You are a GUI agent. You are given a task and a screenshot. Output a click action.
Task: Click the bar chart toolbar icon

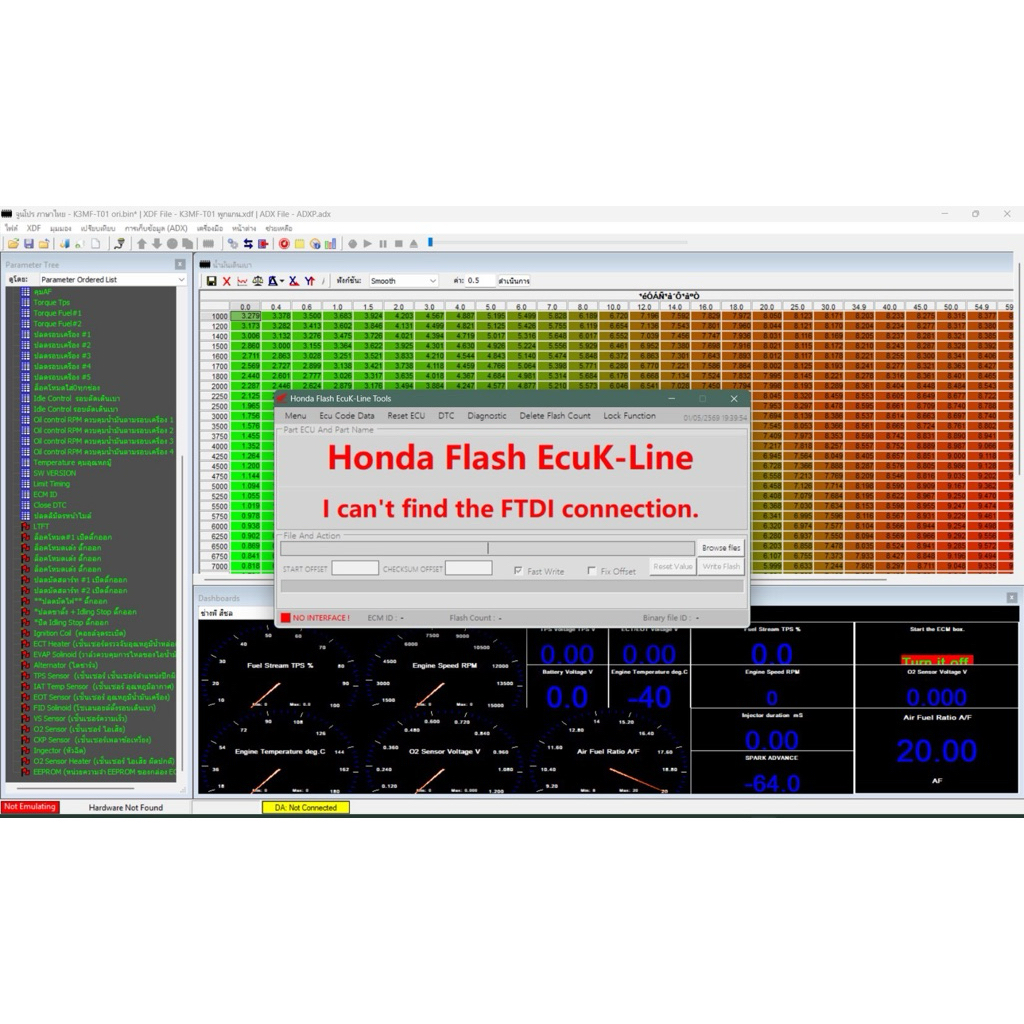tap(330, 244)
